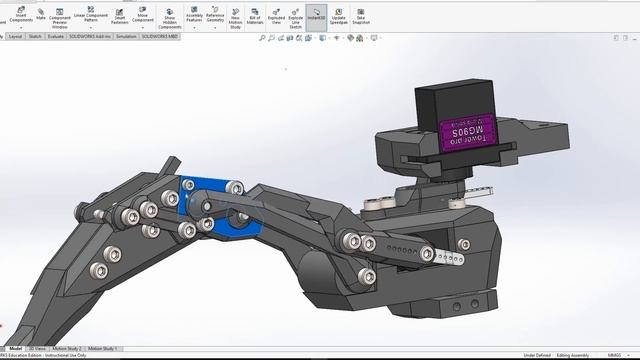This screenshot has width=640, height=360.
Task: Click Take Snapshot
Action: (x=360, y=16)
